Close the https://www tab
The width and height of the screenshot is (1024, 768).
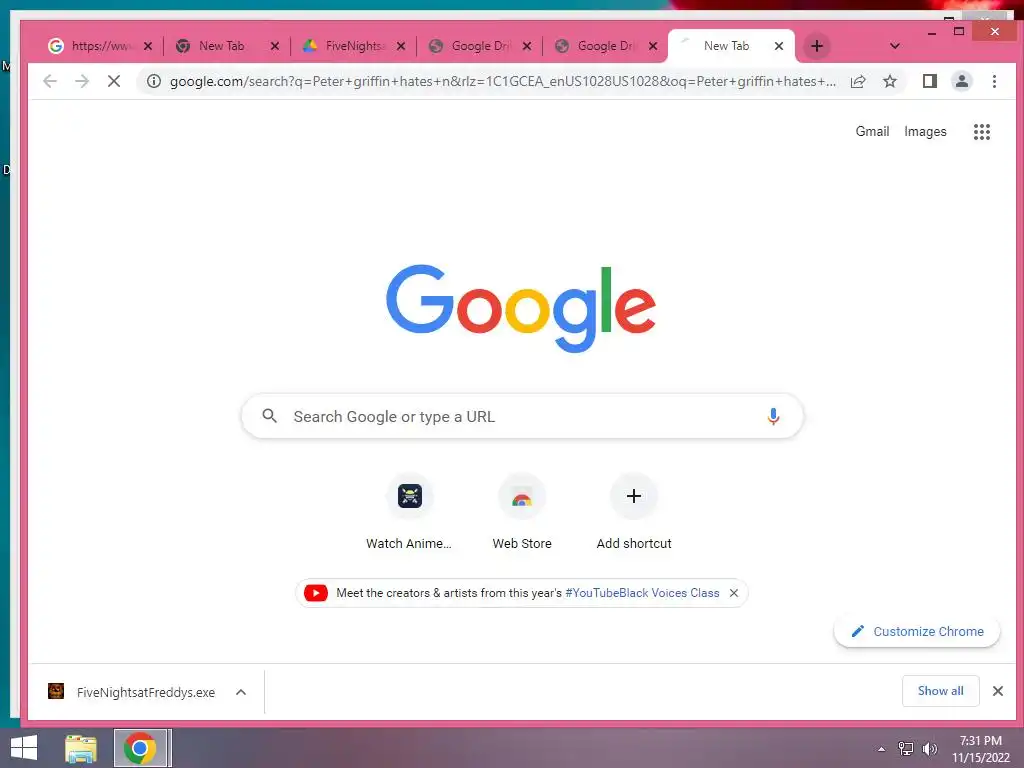click(148, 46)
